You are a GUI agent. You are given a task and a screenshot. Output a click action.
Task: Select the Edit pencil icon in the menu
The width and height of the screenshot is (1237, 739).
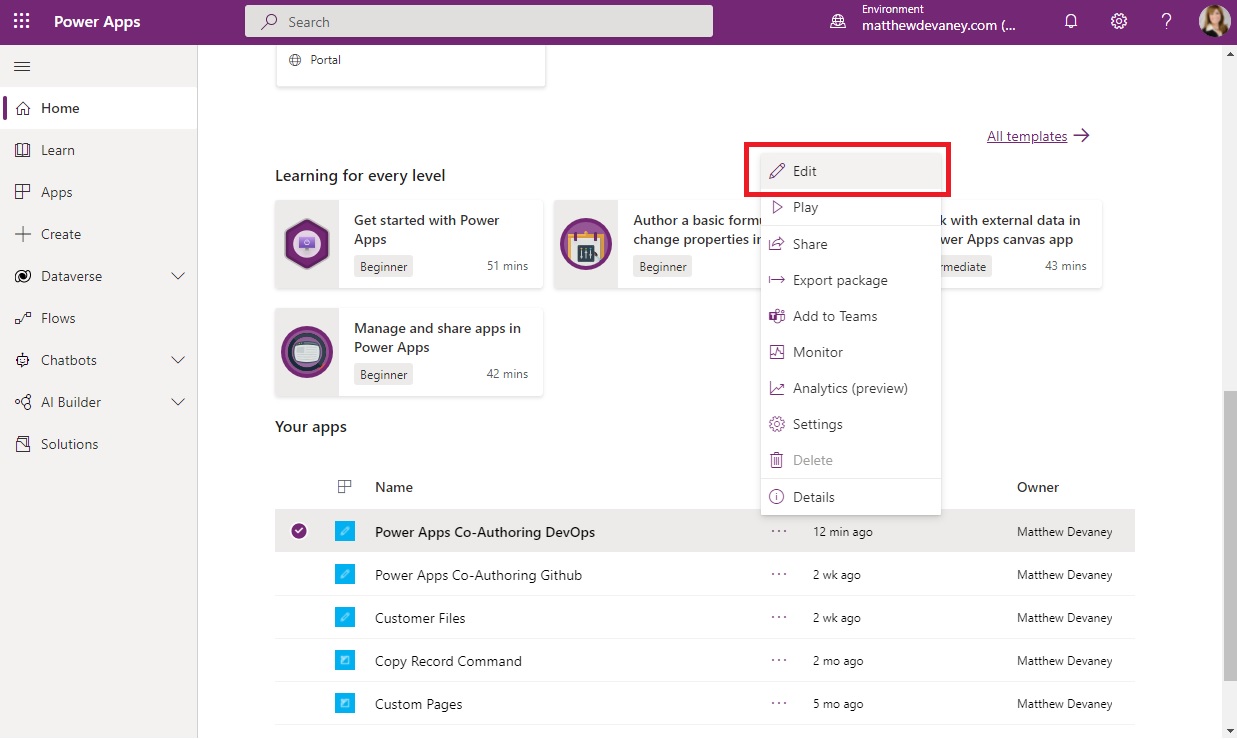(776, 170)
